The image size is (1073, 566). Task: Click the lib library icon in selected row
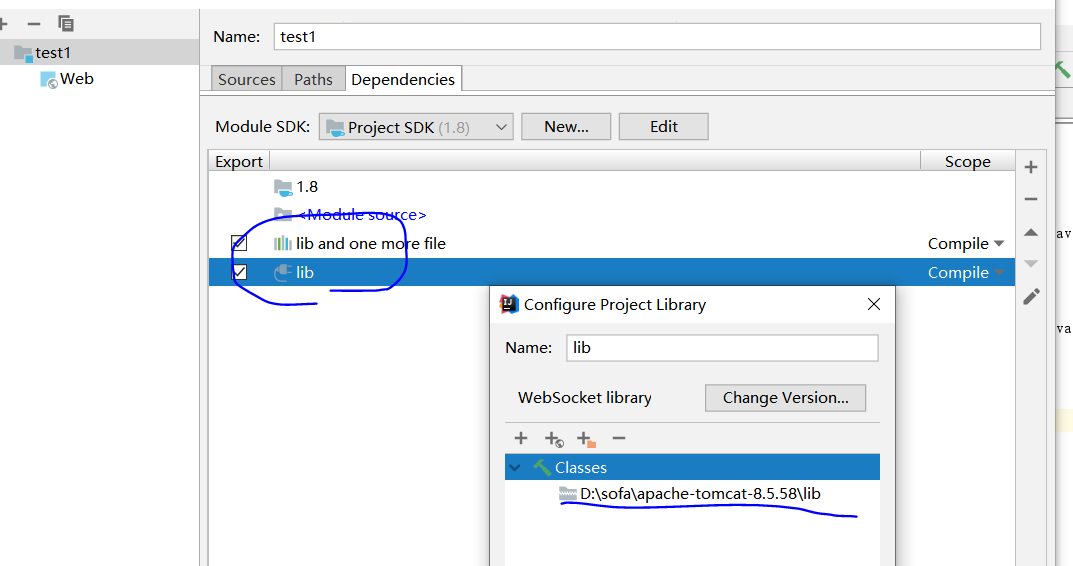[283, 272]
